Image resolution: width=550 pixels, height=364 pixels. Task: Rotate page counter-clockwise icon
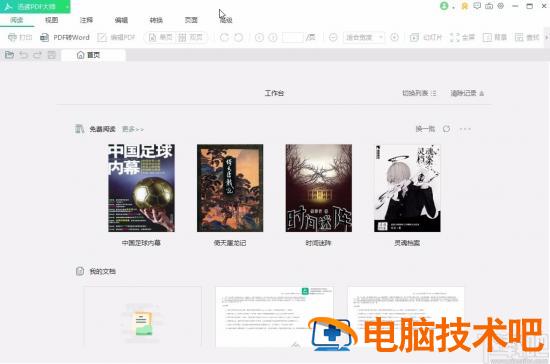coord(239,37)
